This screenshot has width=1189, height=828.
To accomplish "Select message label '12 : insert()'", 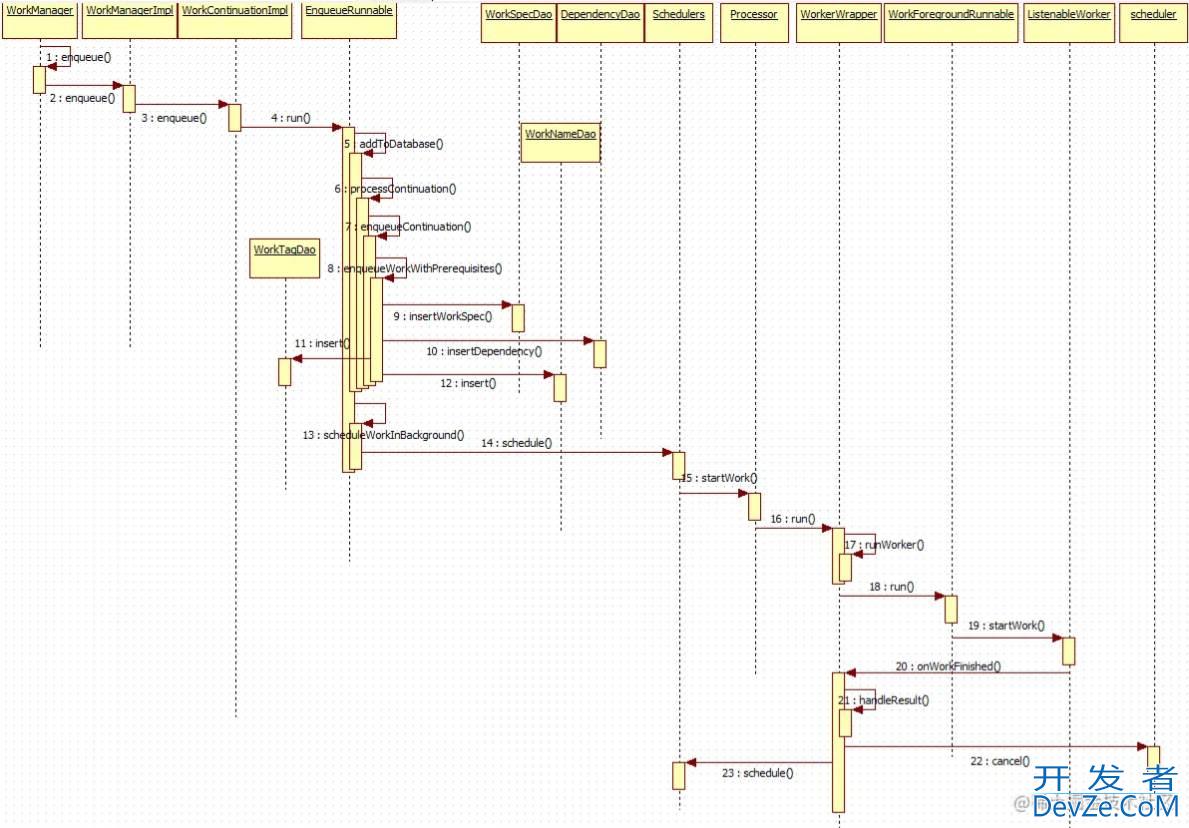I will [468, 383].
